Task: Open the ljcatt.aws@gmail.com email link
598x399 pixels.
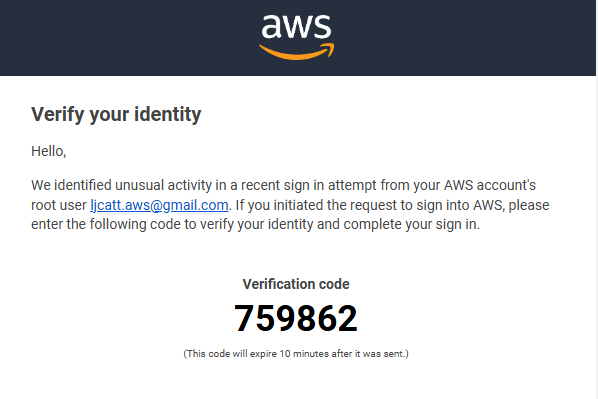Action: 159,205
